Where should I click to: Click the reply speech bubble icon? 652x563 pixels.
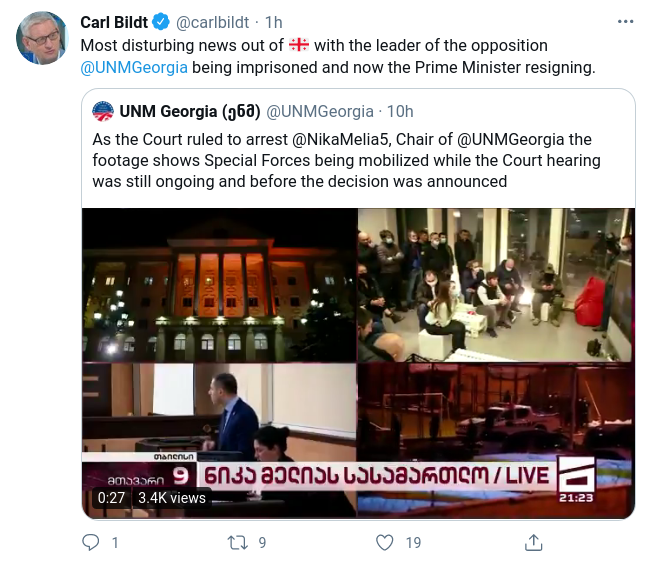click(x=92, y=542)
